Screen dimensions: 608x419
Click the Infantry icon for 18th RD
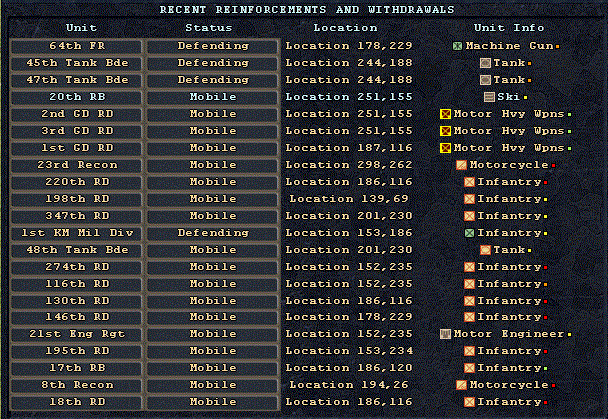(469, 402)
